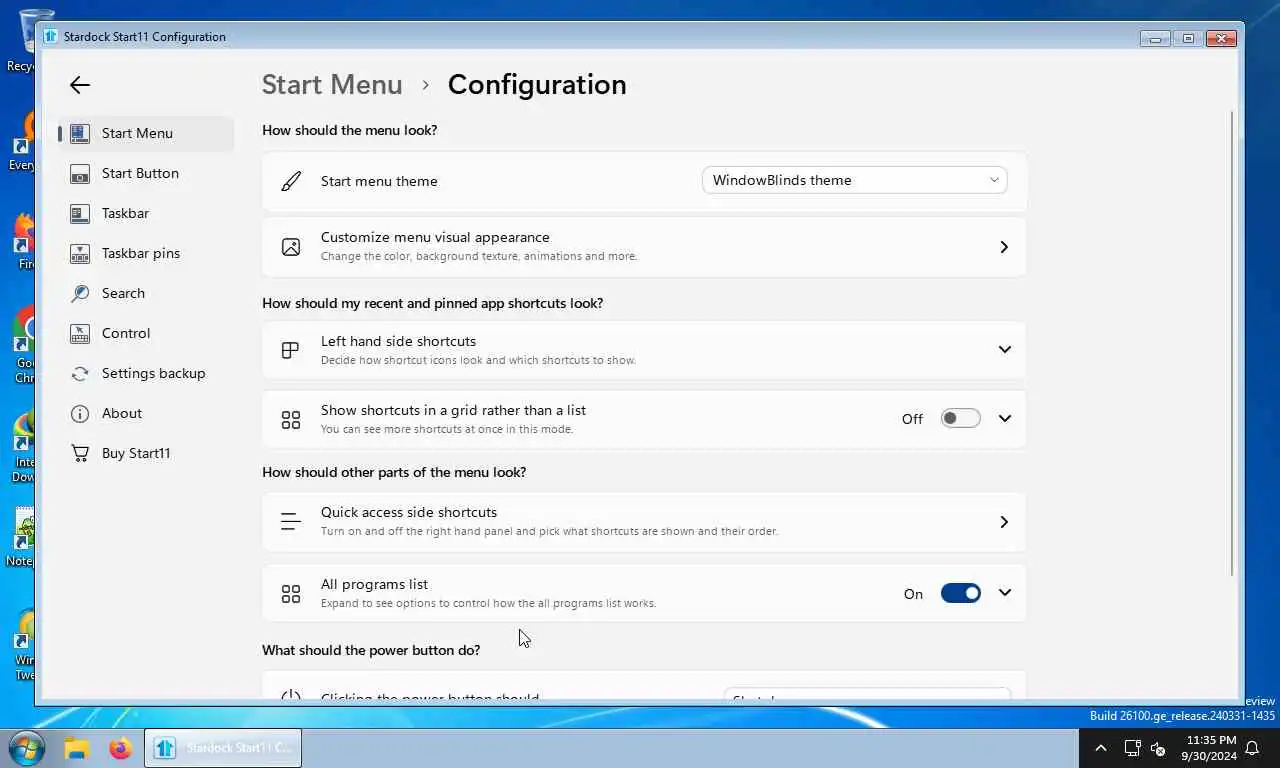Click the Buy Start11 cart icon
This screenshot has height=768, width=1280.
(80, 453)
